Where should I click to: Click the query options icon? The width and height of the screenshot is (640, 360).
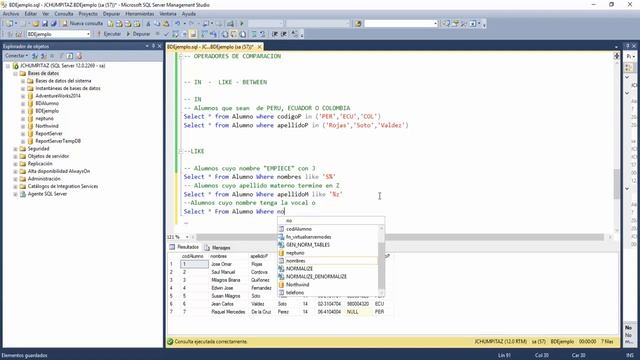tap(184, 34)
